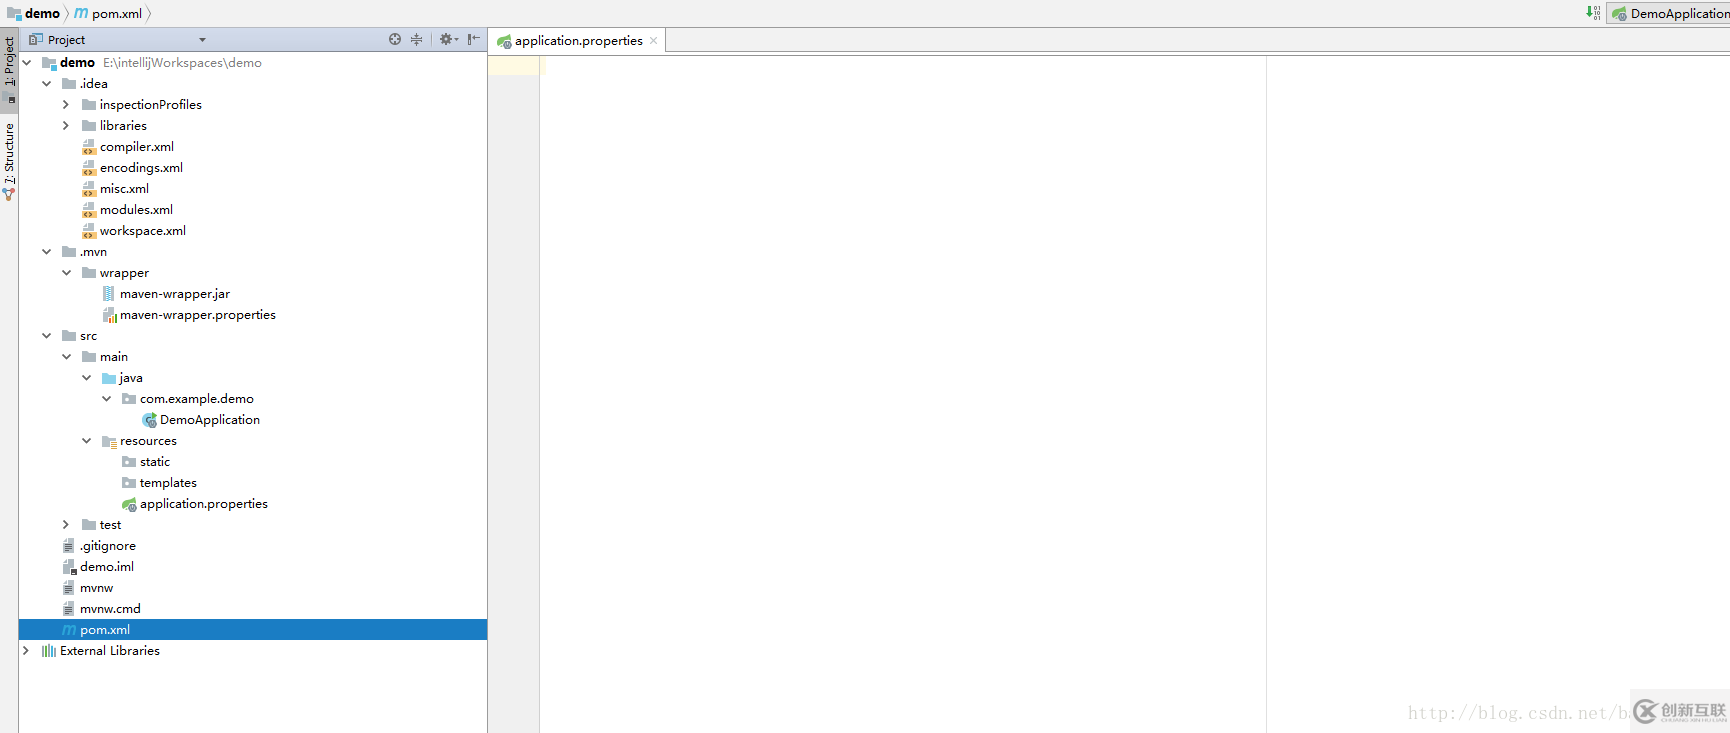The height and width of the screenshot is (733, 1730).
Task: Select misc.xml file icon
Action: [89, 188]
